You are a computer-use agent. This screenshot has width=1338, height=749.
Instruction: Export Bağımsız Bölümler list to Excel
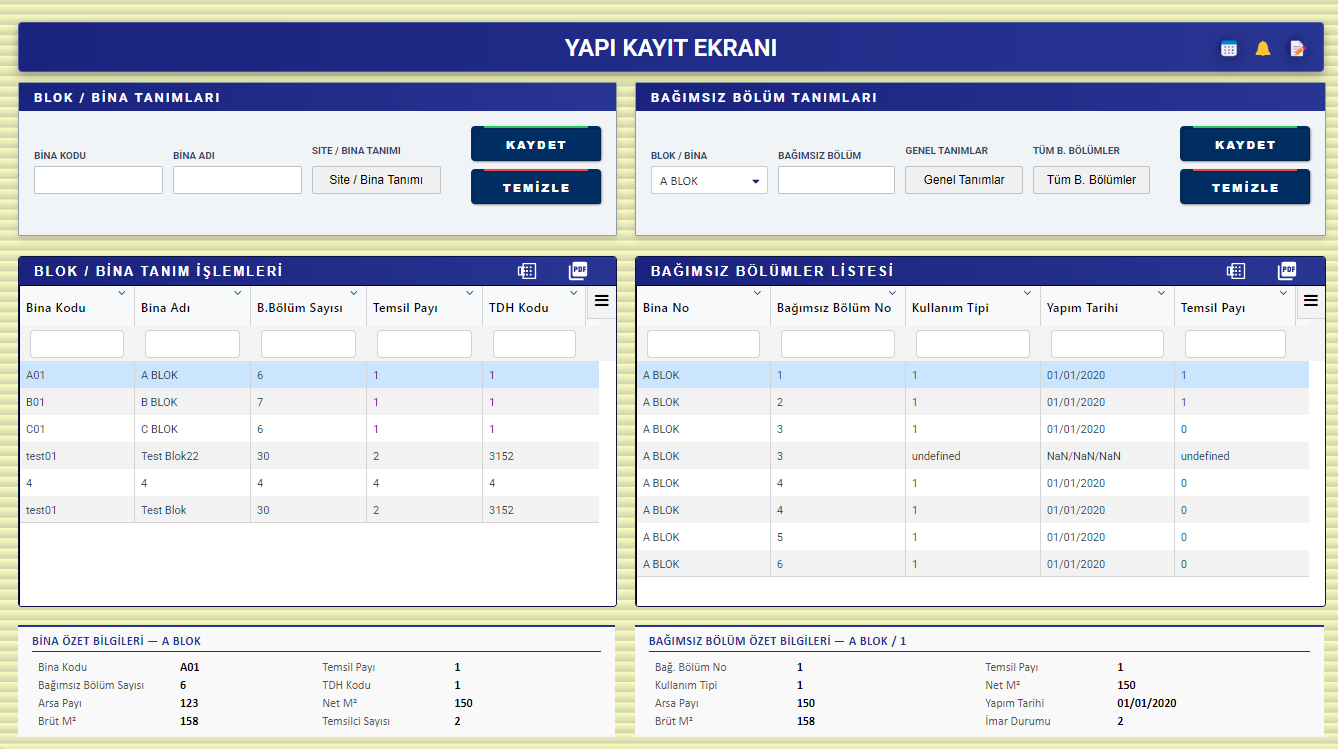coord(1236,271)
